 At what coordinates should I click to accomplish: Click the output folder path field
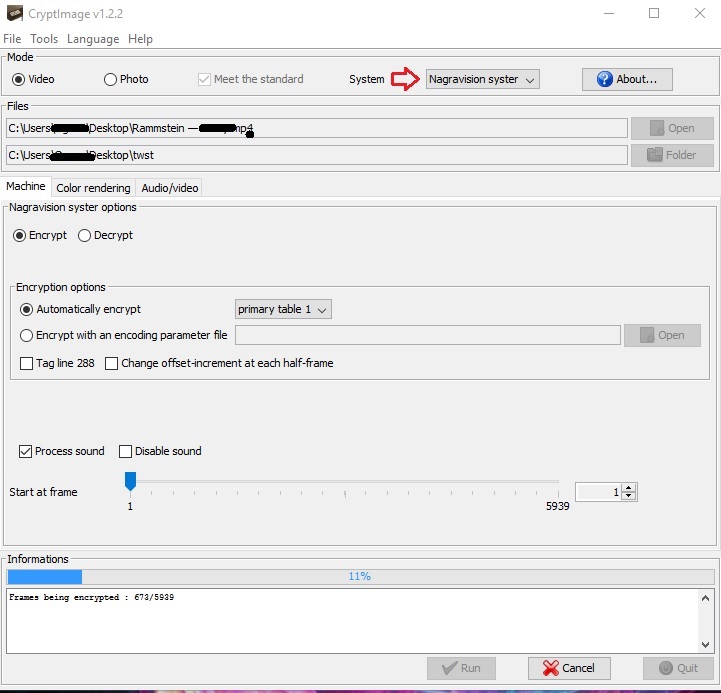(x=317, y=155)
